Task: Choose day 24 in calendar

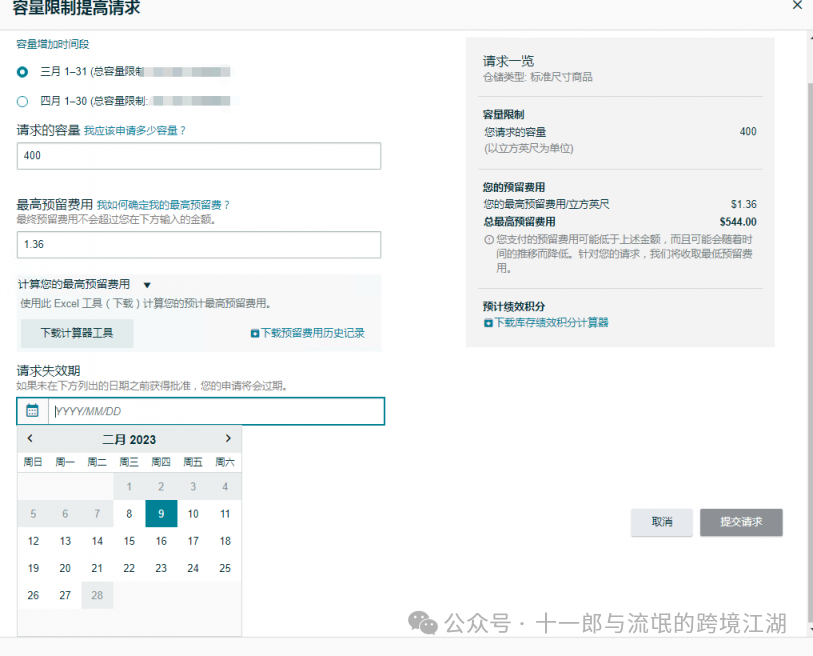Action: click(x=193, y=568)
